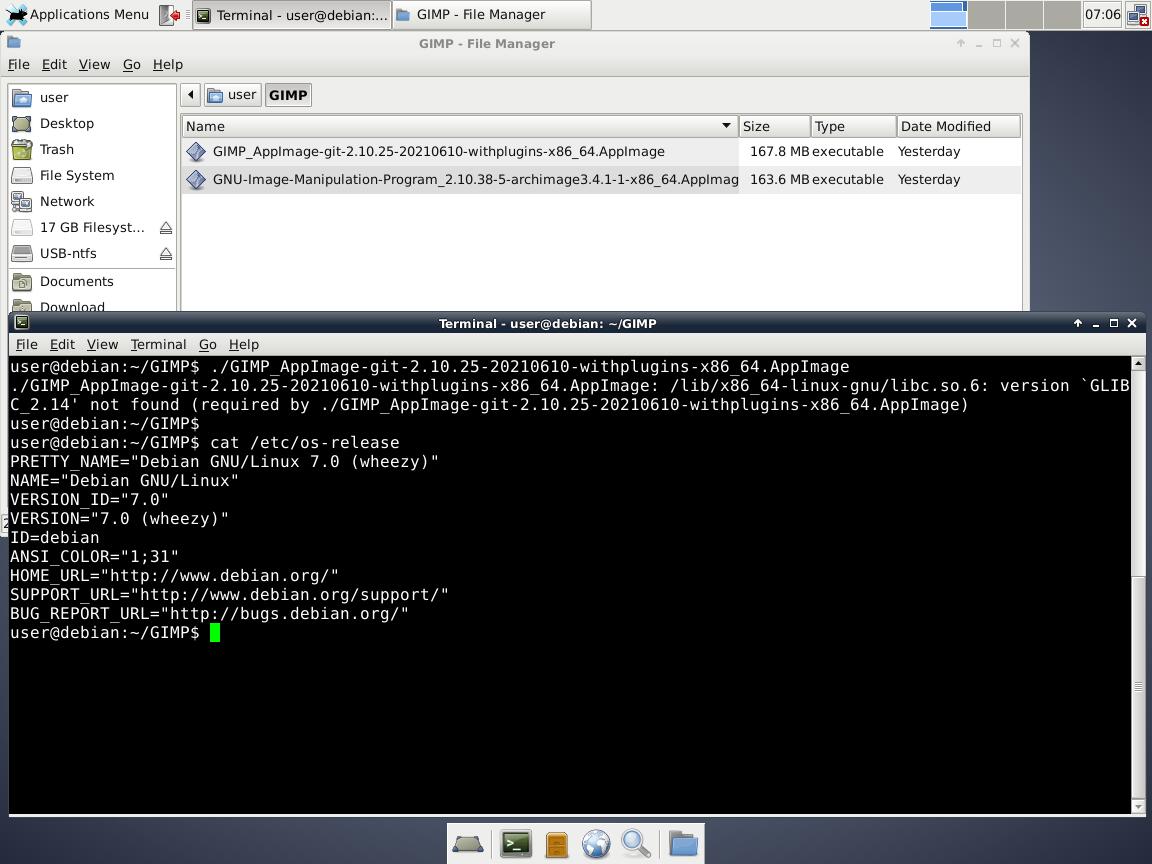Click Terminal scrollbar down arrow

[x=1138, y=807]
